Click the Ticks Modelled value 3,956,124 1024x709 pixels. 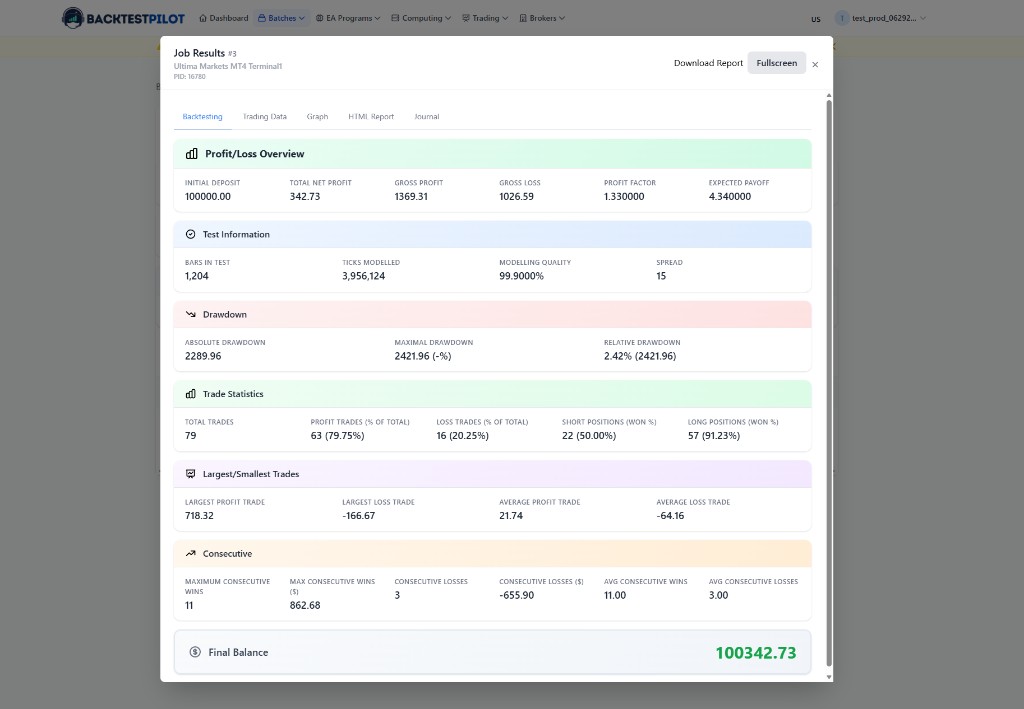click(363, 276)
